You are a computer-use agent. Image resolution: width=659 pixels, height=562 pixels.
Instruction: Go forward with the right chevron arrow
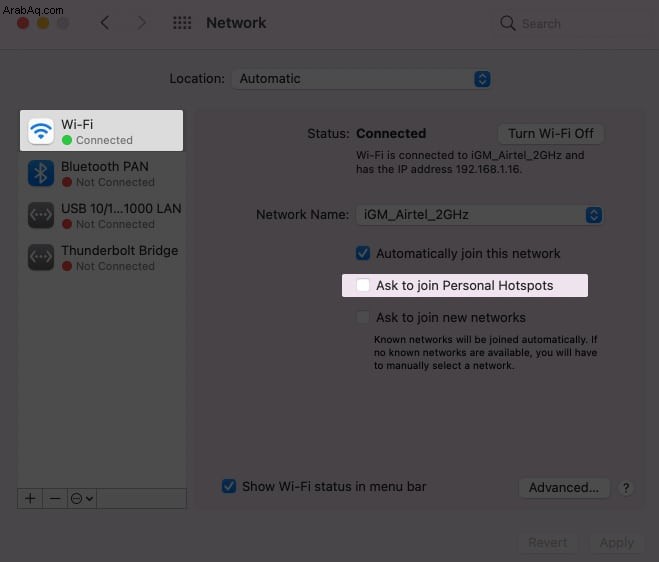pos(142,23)
